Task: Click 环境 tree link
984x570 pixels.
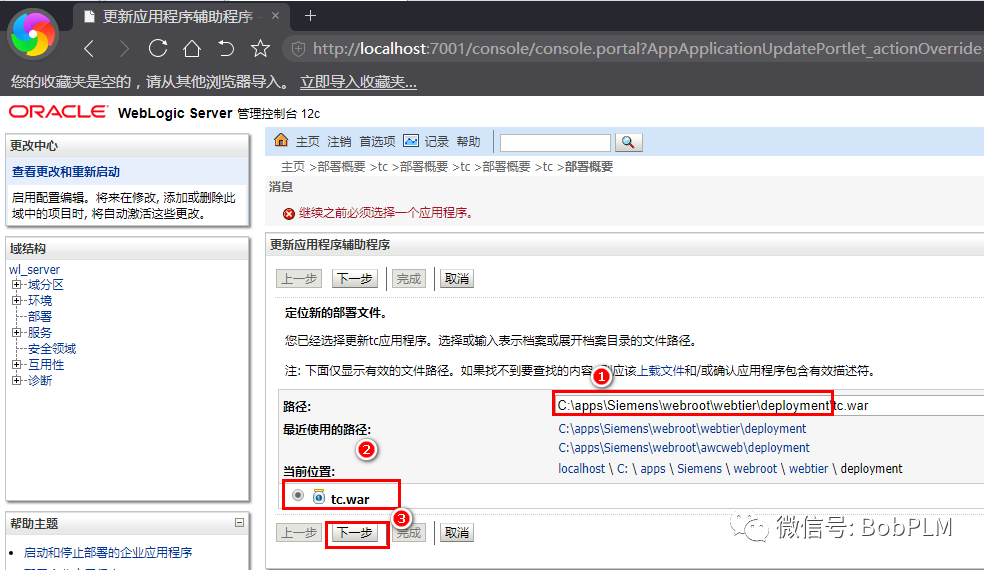Action: pyautogui.click(x=40, y=300)
